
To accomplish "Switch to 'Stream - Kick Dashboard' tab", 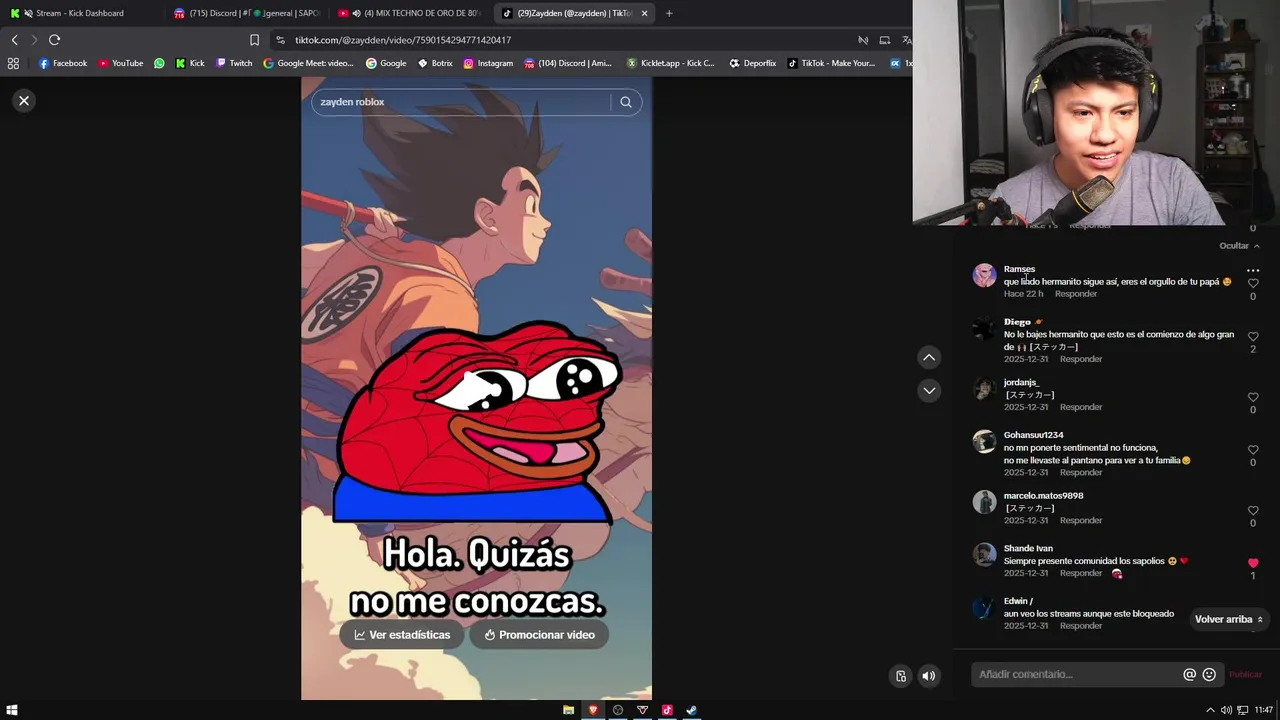I will (80, 13).
